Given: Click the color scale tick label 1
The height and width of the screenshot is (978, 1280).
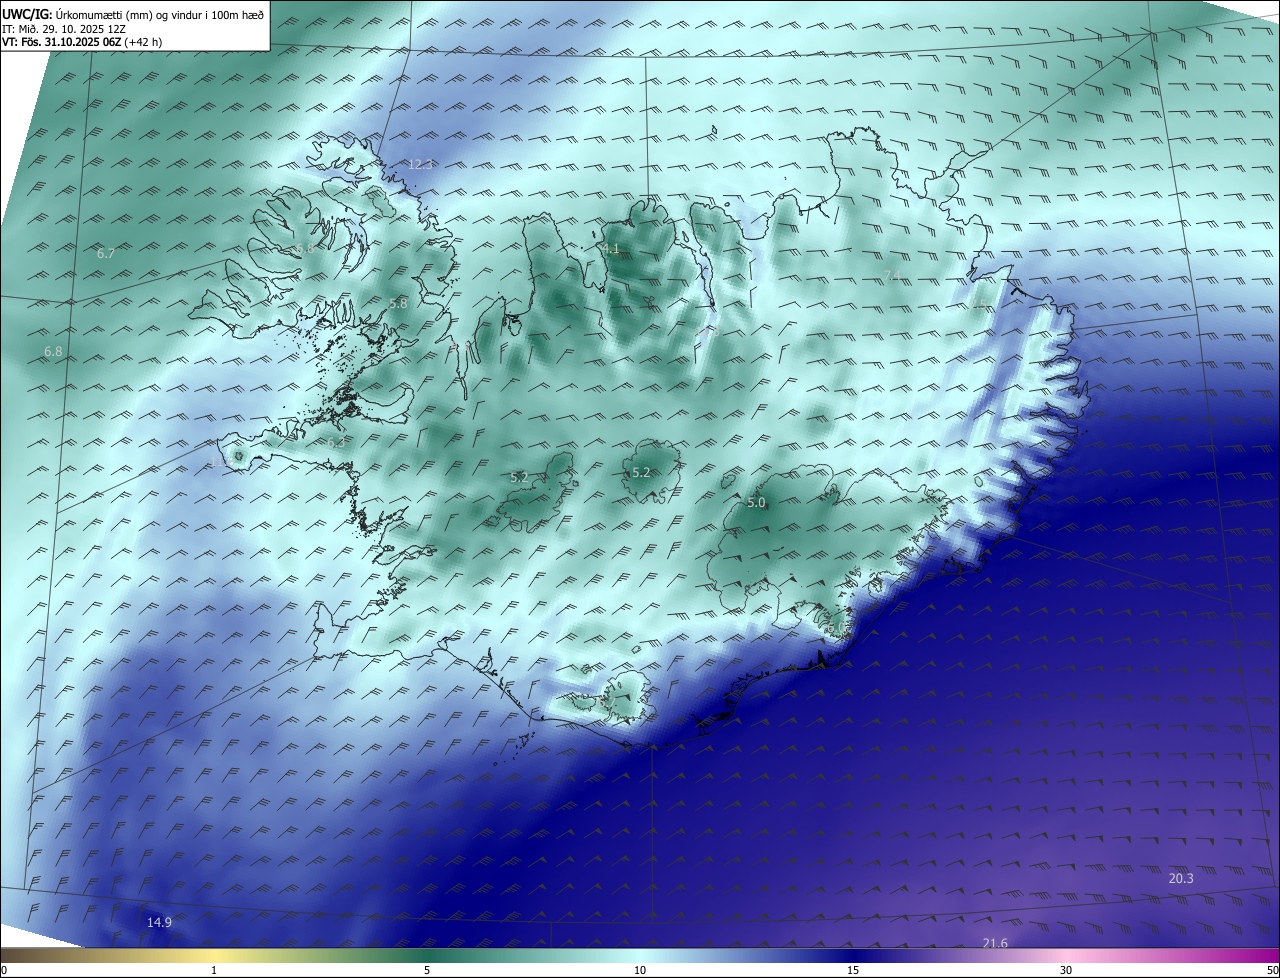Looking at the screenshot, I should coord(214,970).
